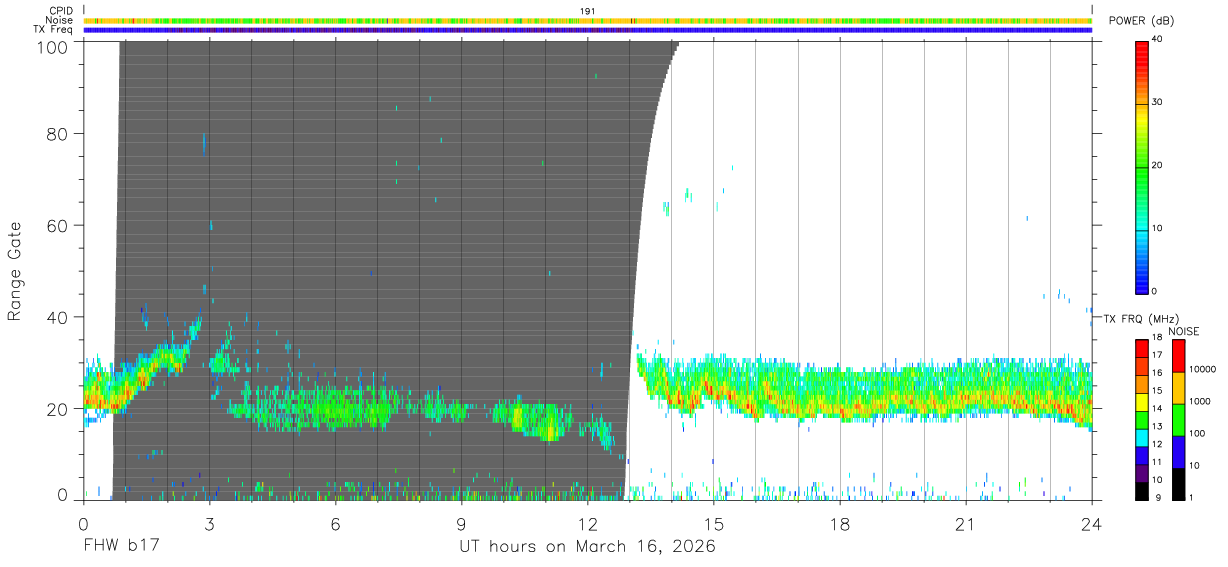The height and width of the screenshot is (567, 1228).
Task: Click the blue TX frequency strip
Action: coord(588,30)
